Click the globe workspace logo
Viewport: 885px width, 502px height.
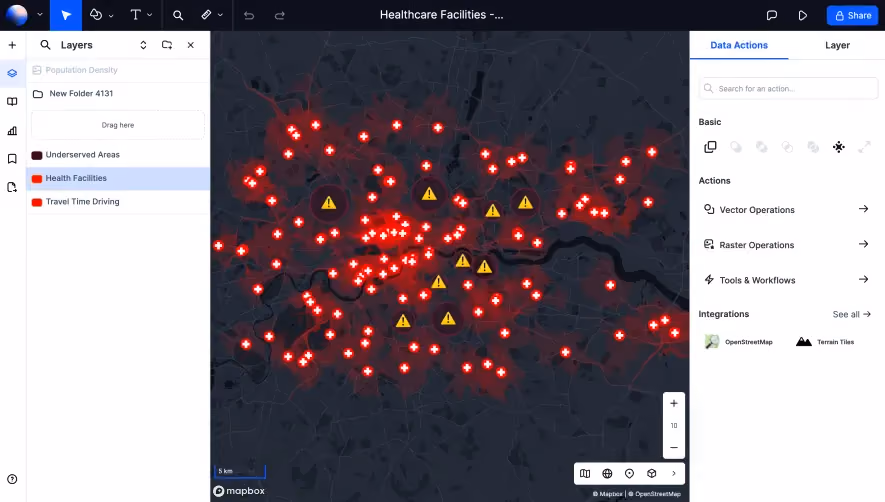[x=16, y=15]
